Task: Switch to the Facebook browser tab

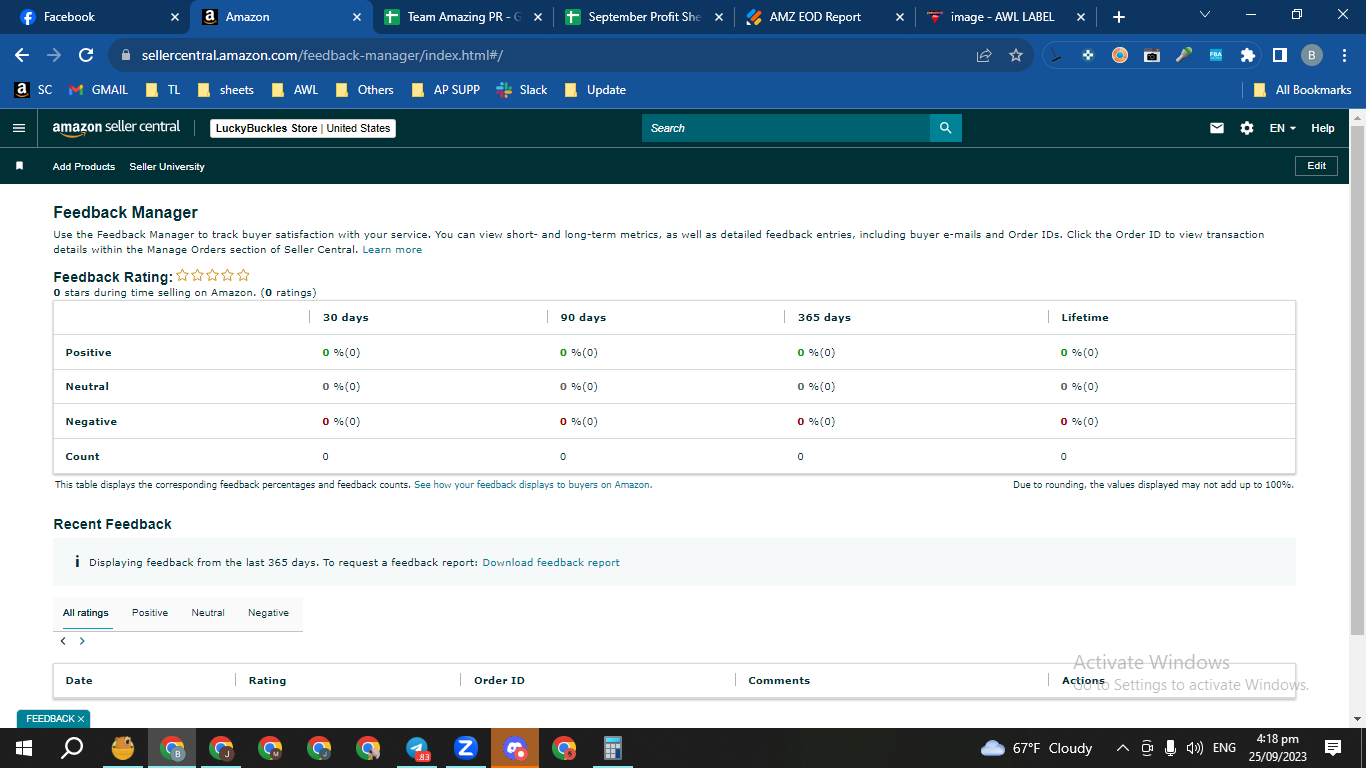Action: point(100,17)
